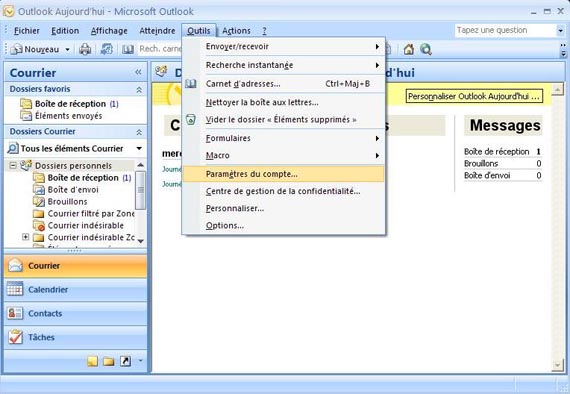Click the home icon in toolbar
570x394 pixels.
pos(409,49)
